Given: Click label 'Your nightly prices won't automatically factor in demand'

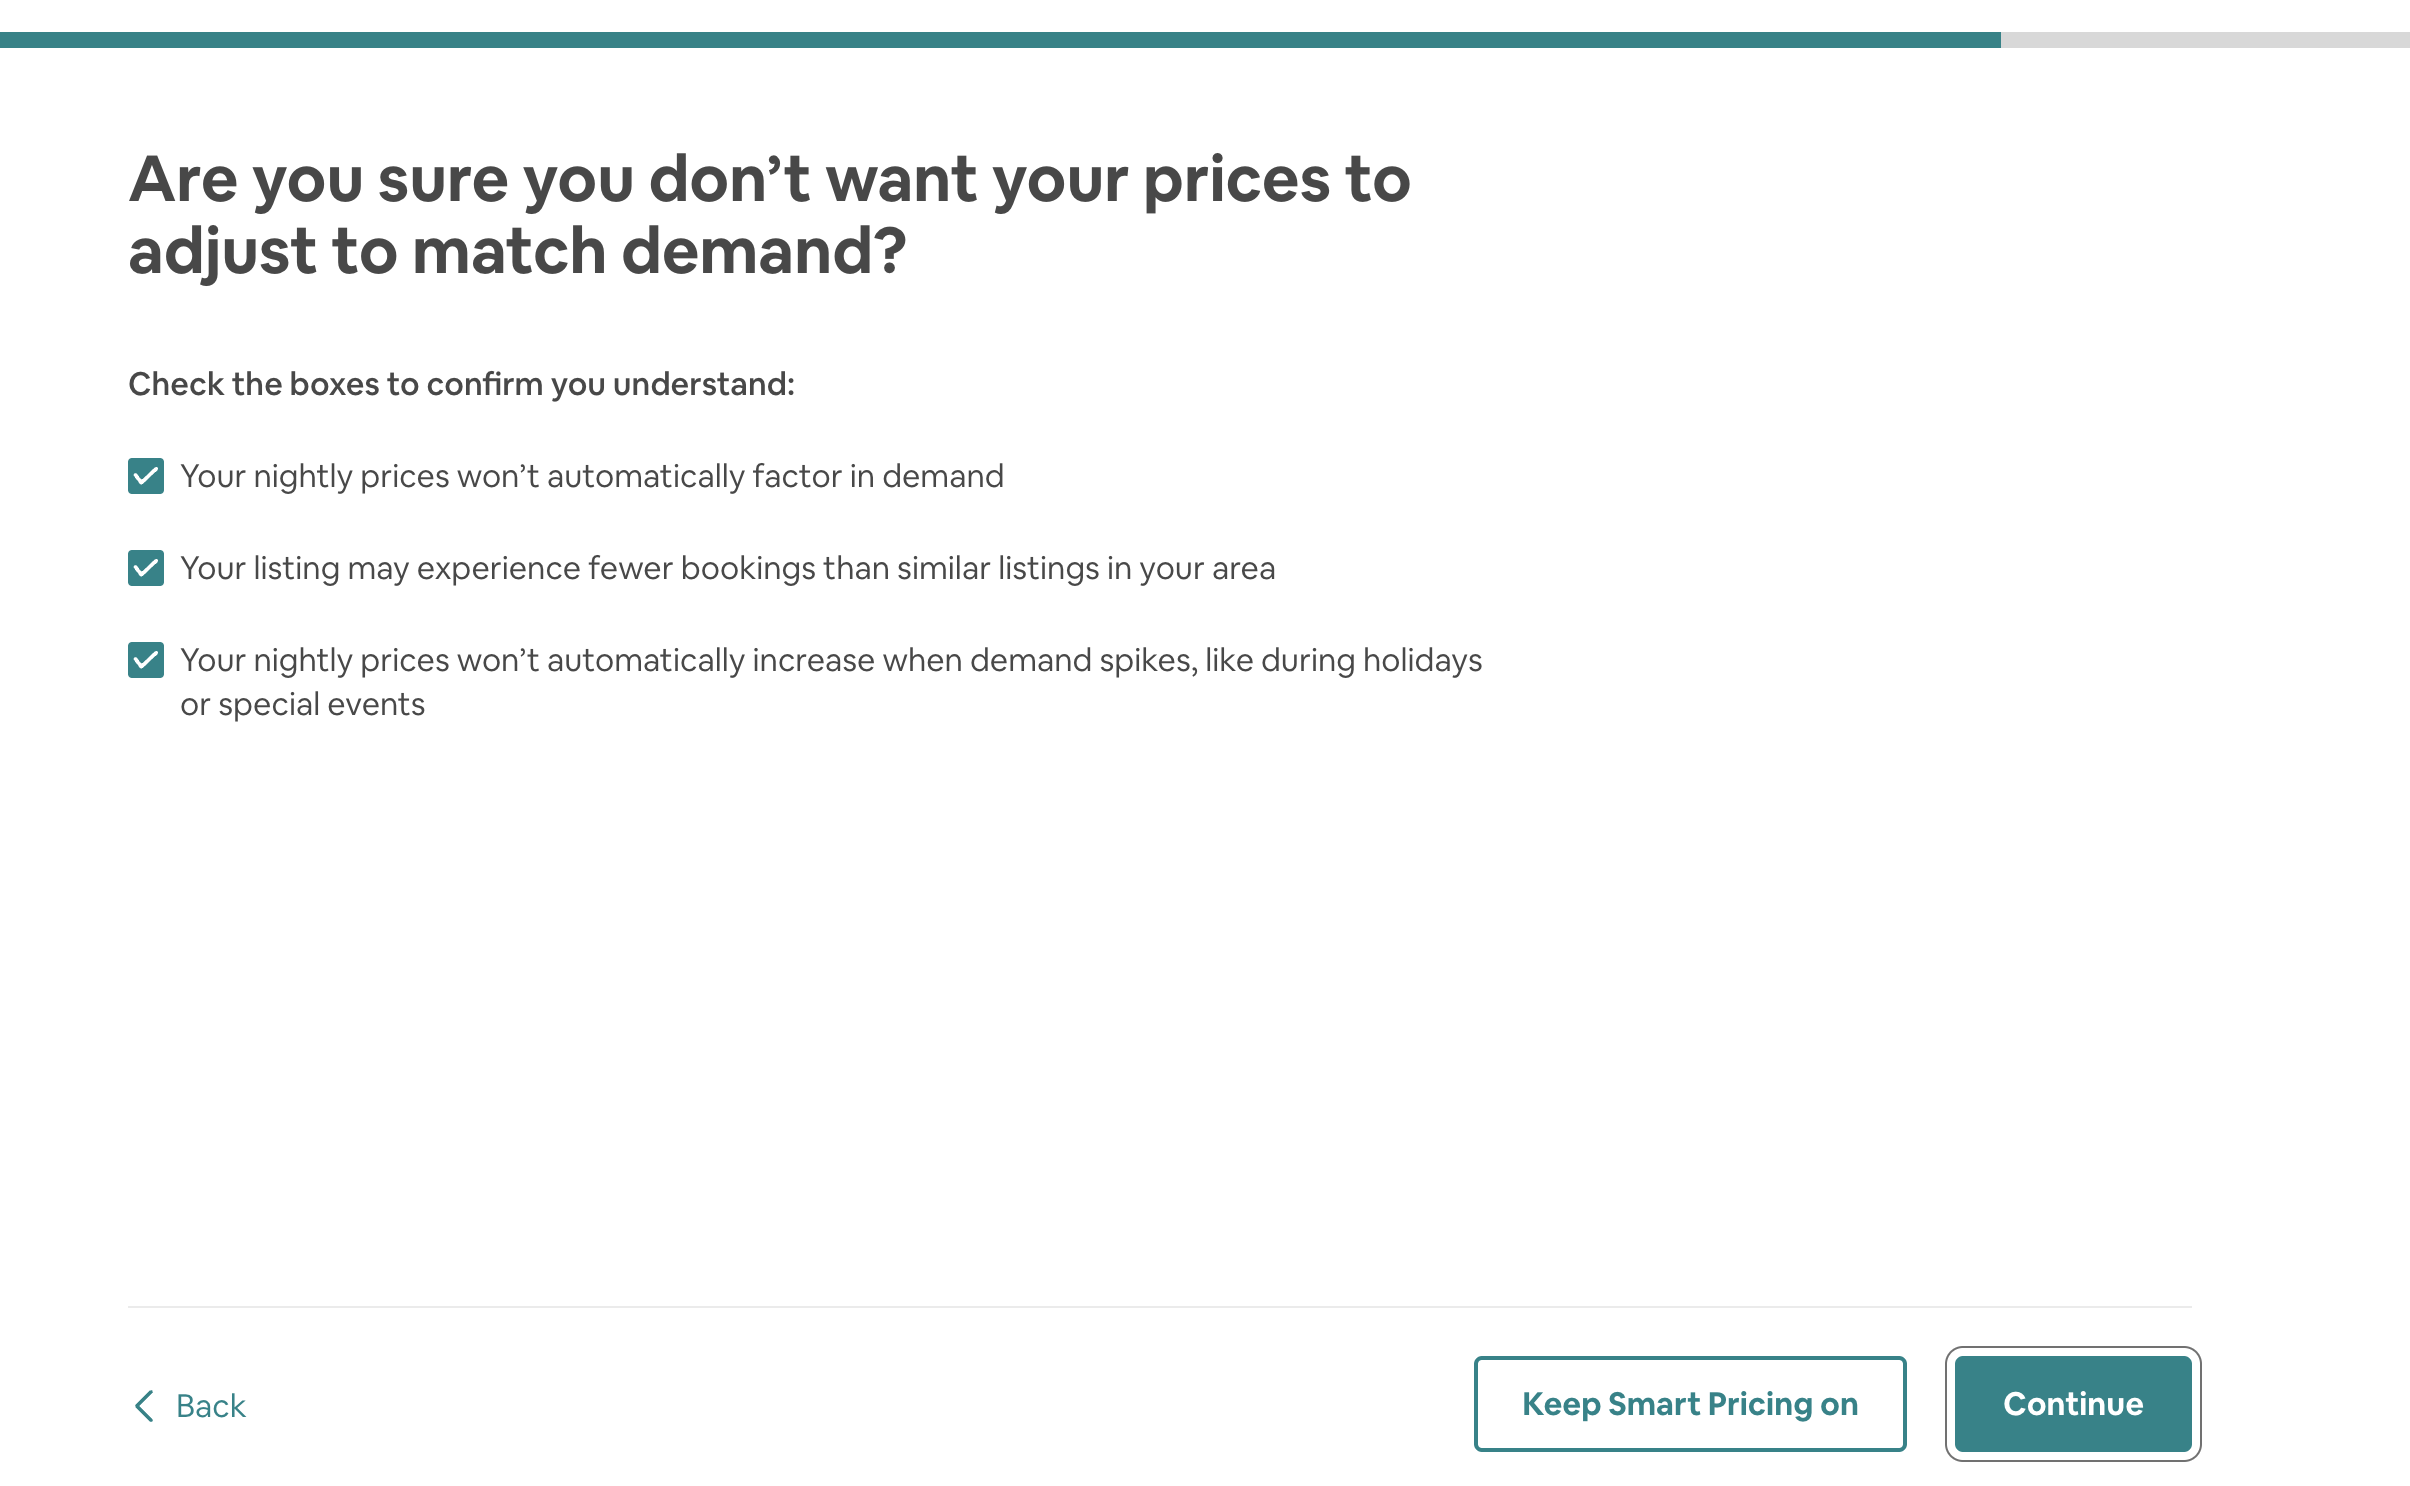Looking at the screenshot, I should (591, 476).
